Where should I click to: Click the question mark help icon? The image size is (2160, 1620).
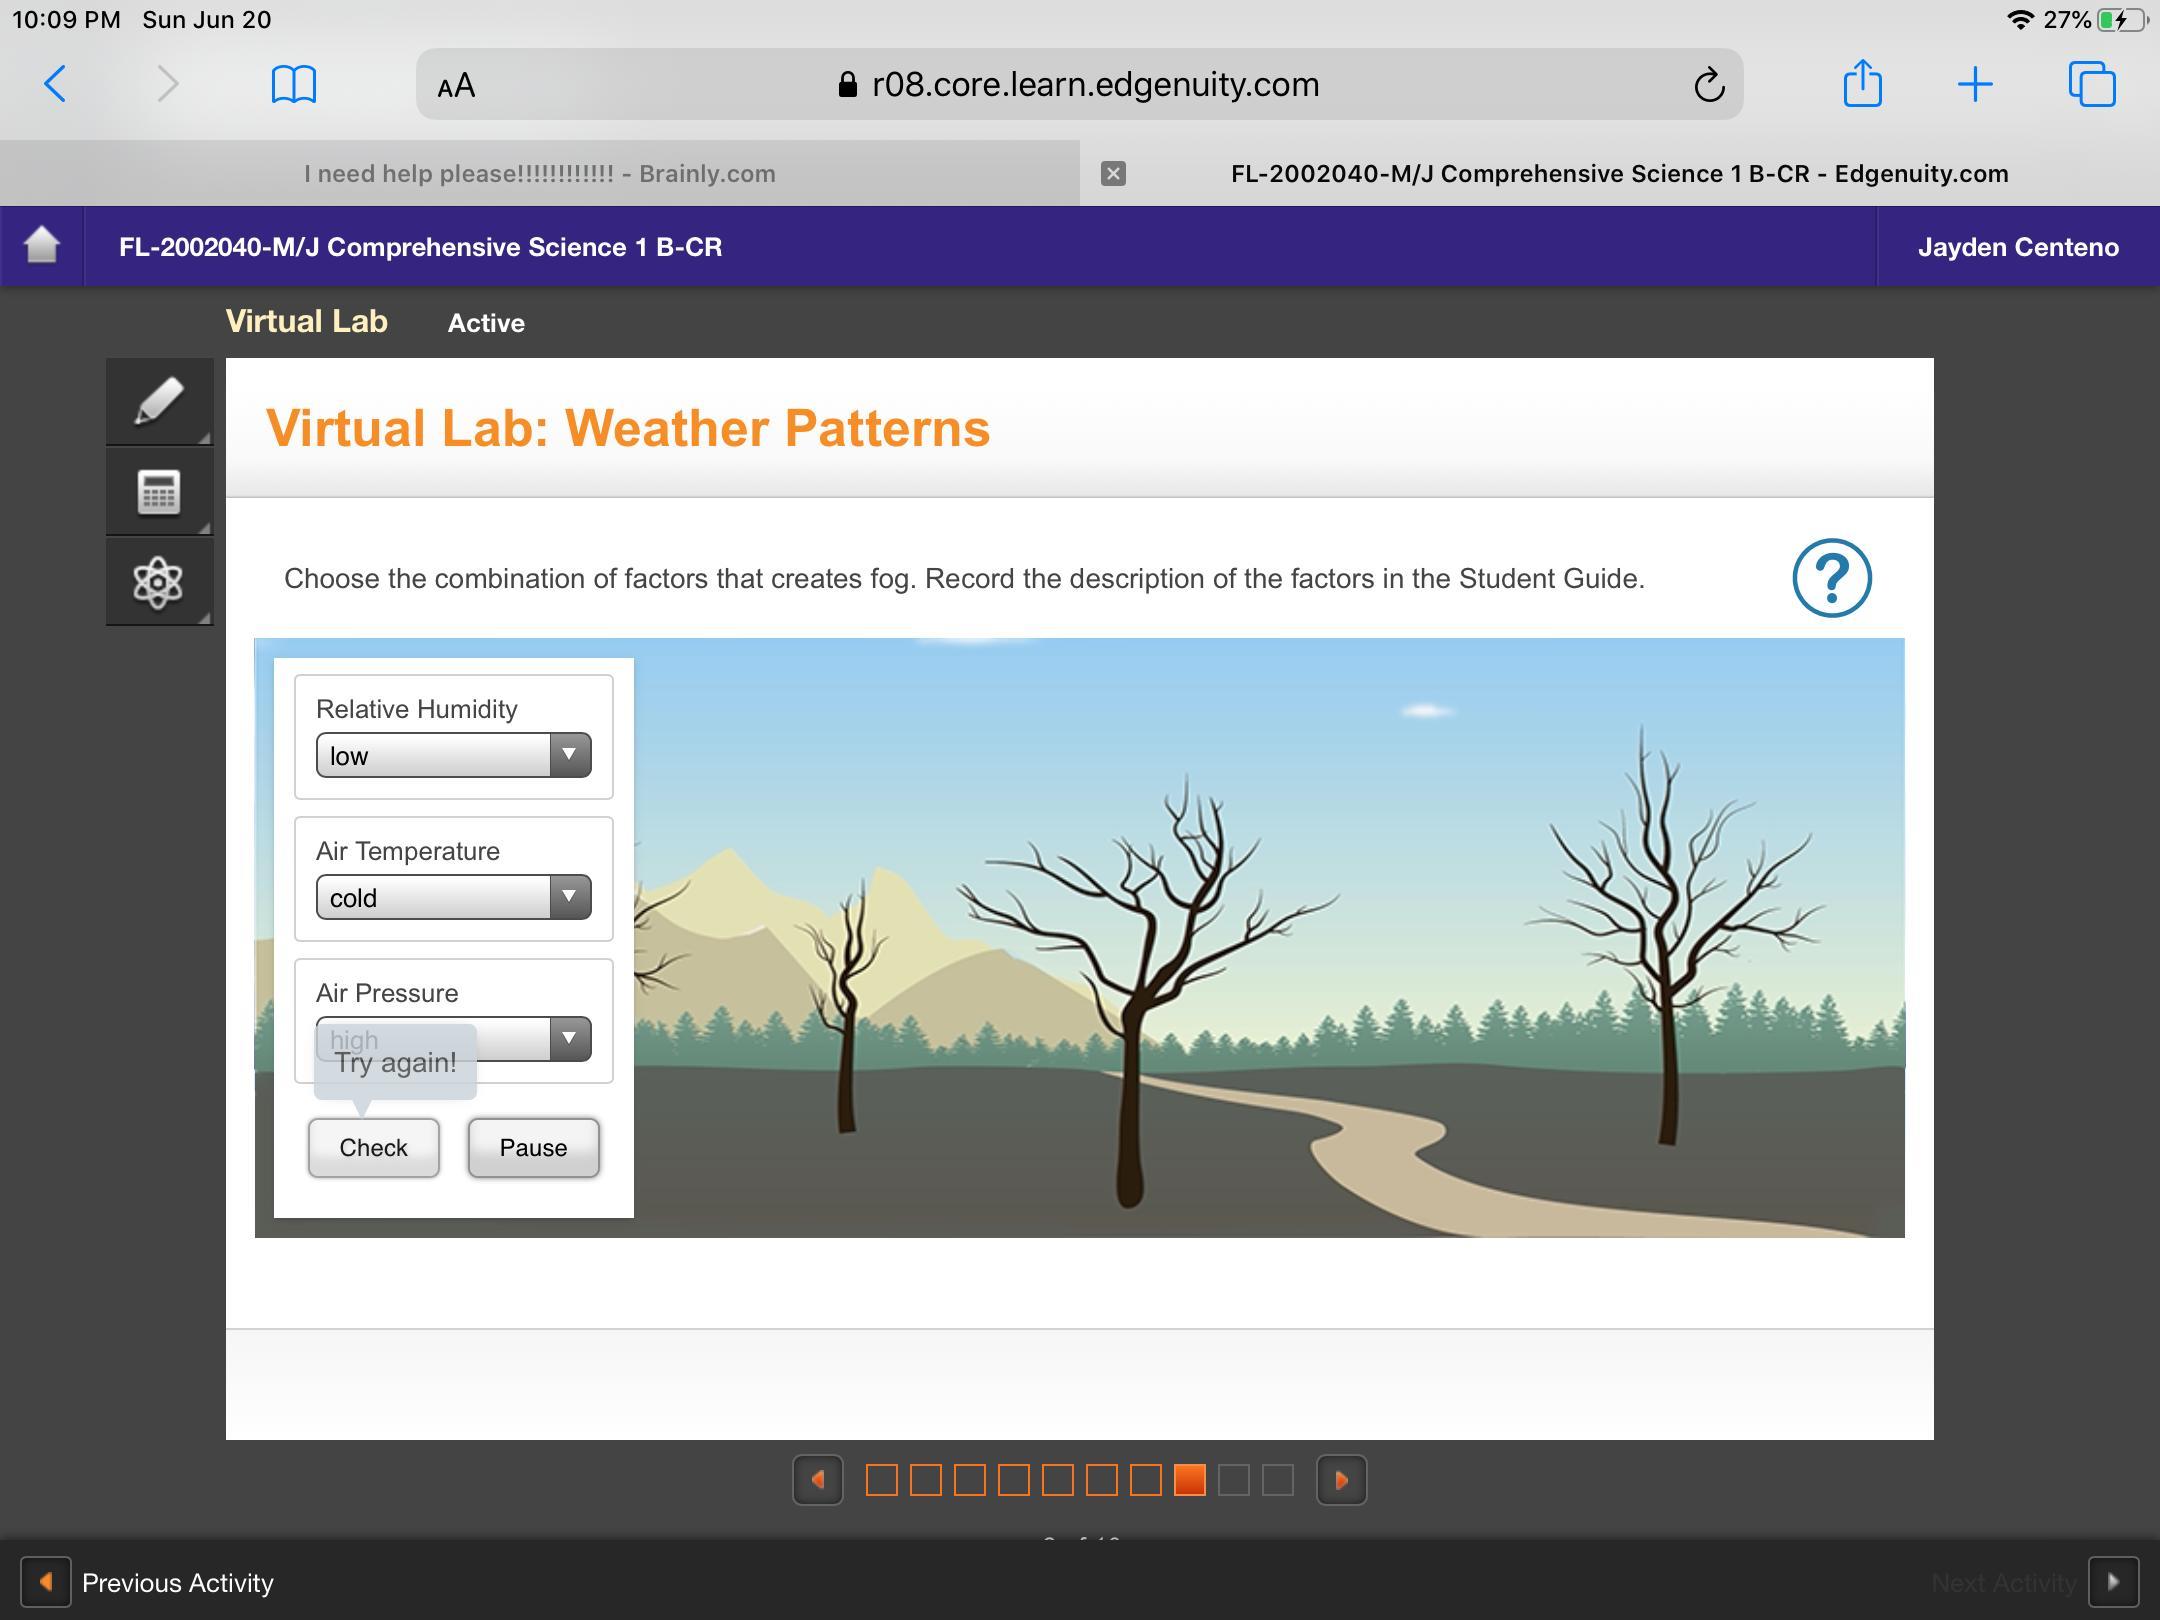tap(1831, 578)
